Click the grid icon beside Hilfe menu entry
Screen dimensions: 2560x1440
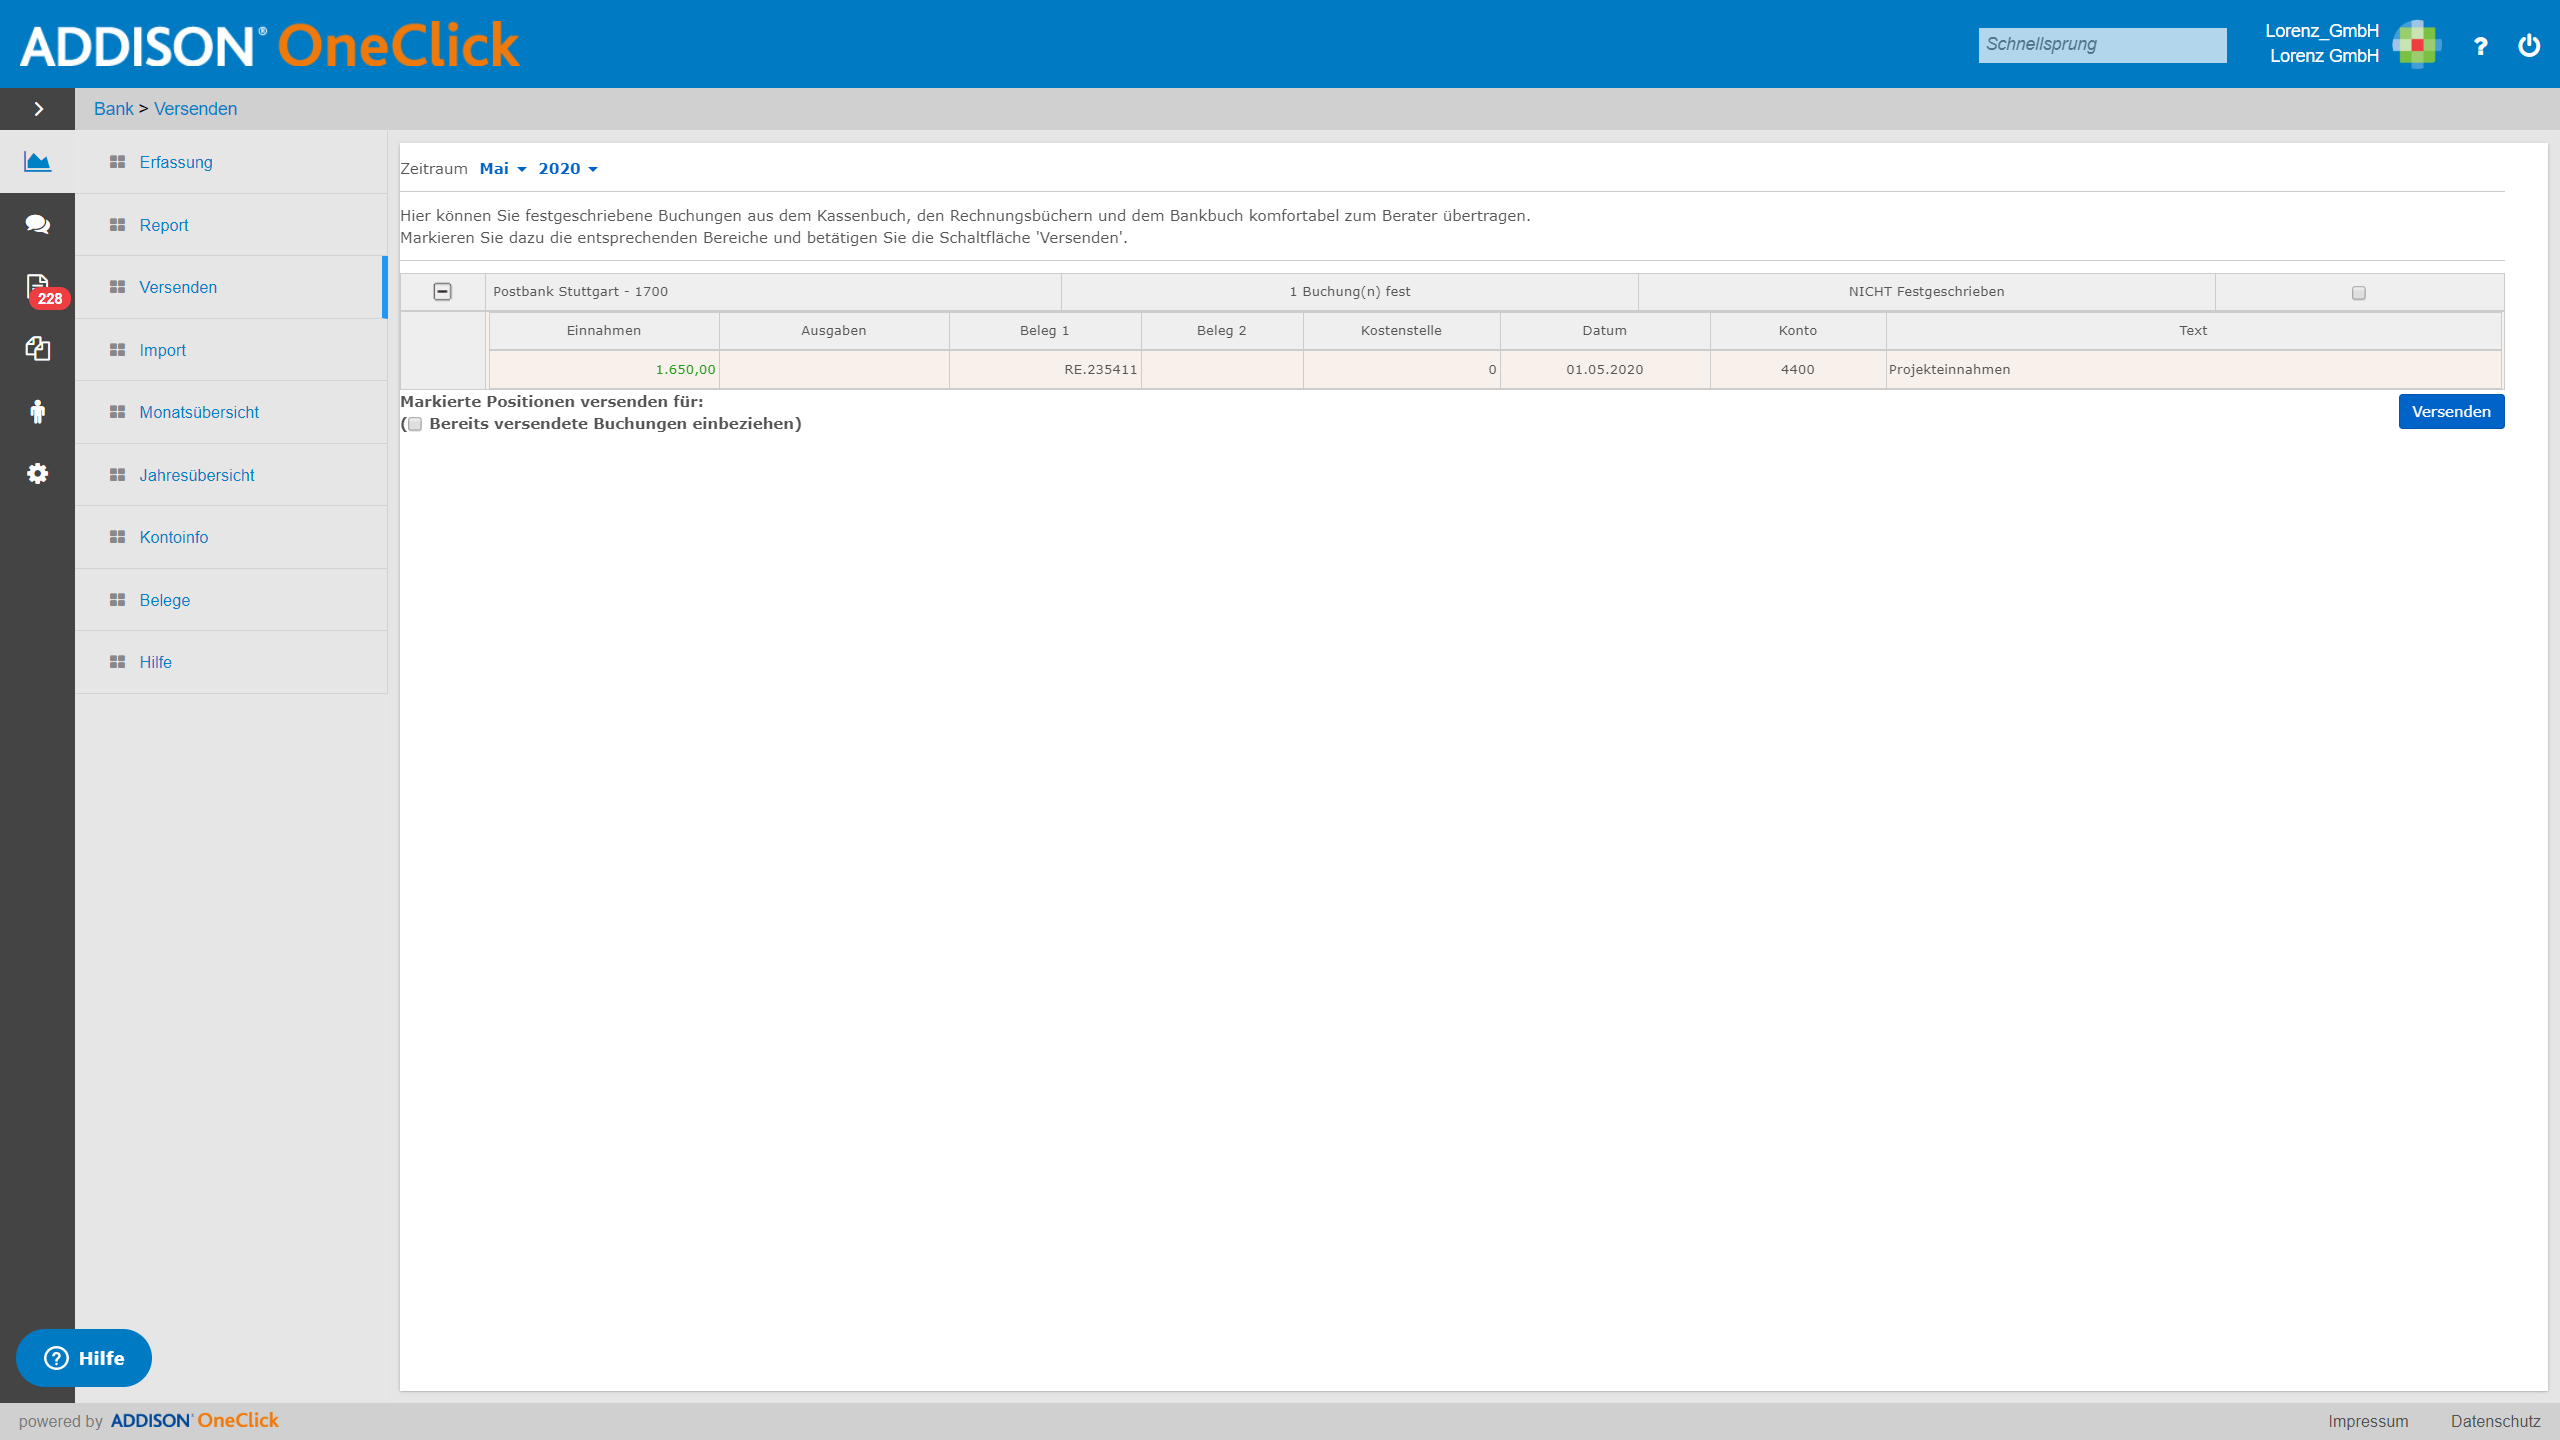click(x=117, y=662)
